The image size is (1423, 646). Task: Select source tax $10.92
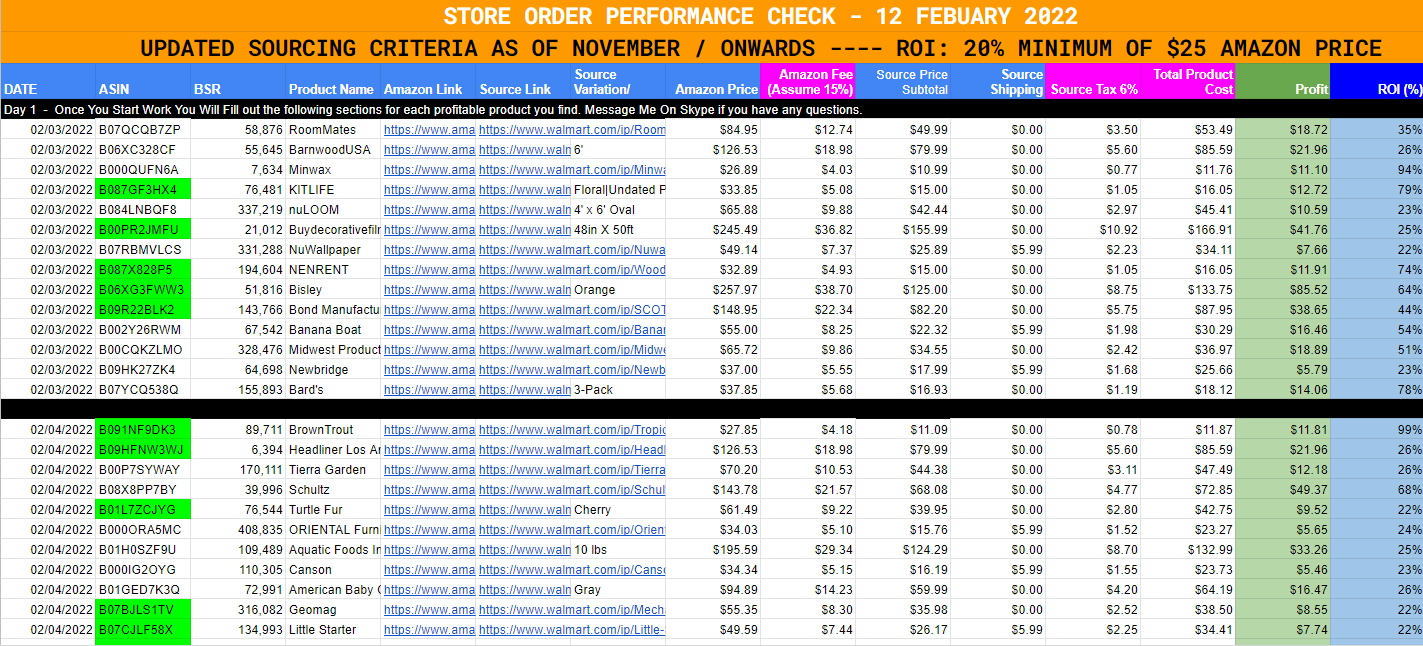[1093, 229]
